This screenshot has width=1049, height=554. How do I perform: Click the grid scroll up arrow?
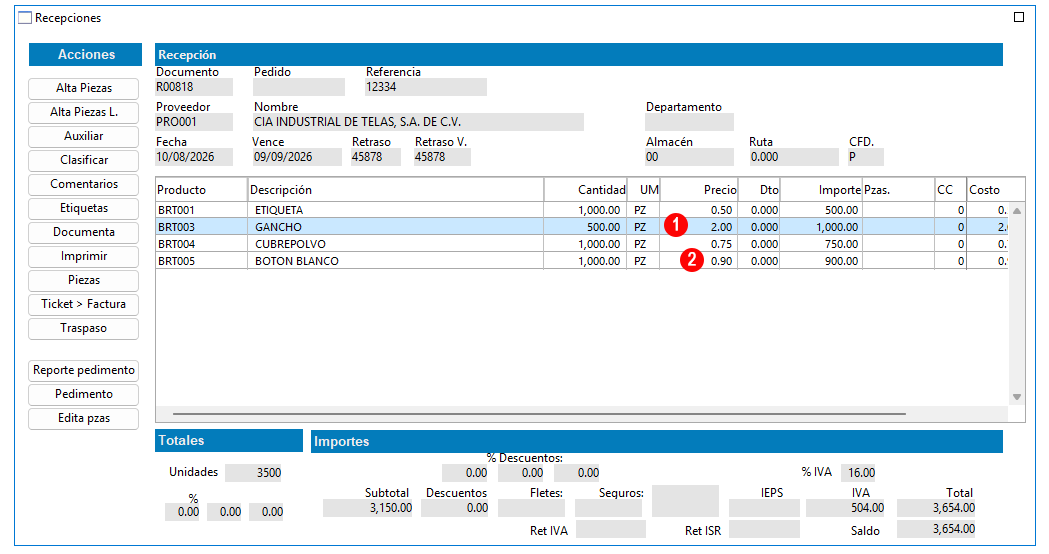1017,211
